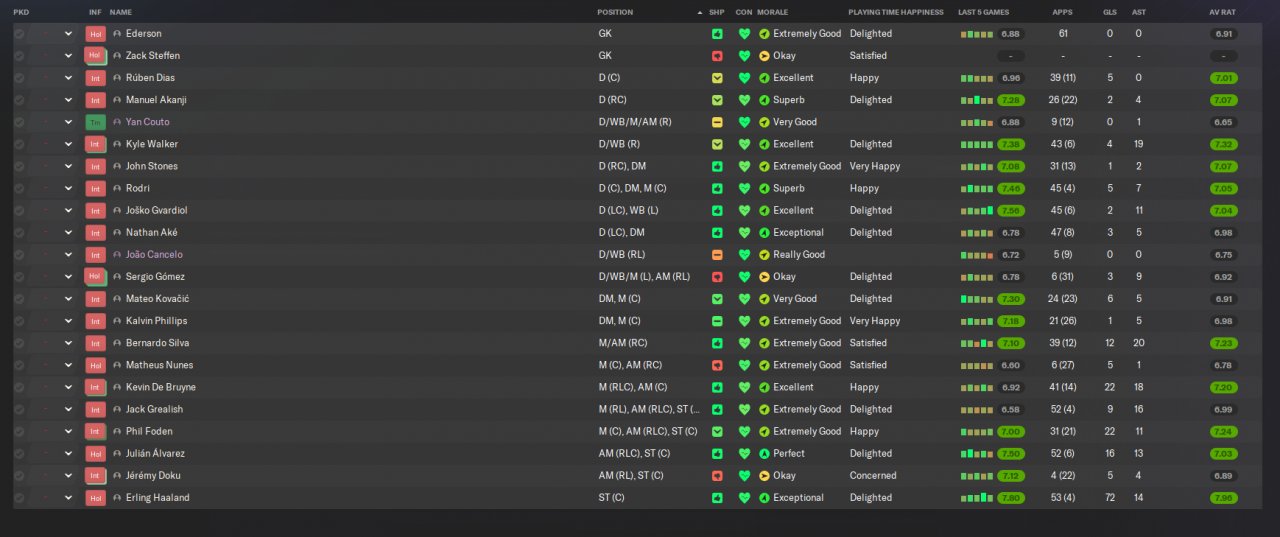Image resolution: width=1280 pixels, height=537 pixels.
Task: Click Haaland's 7.96 average rating badge
Action: [x=1223, y=497]
